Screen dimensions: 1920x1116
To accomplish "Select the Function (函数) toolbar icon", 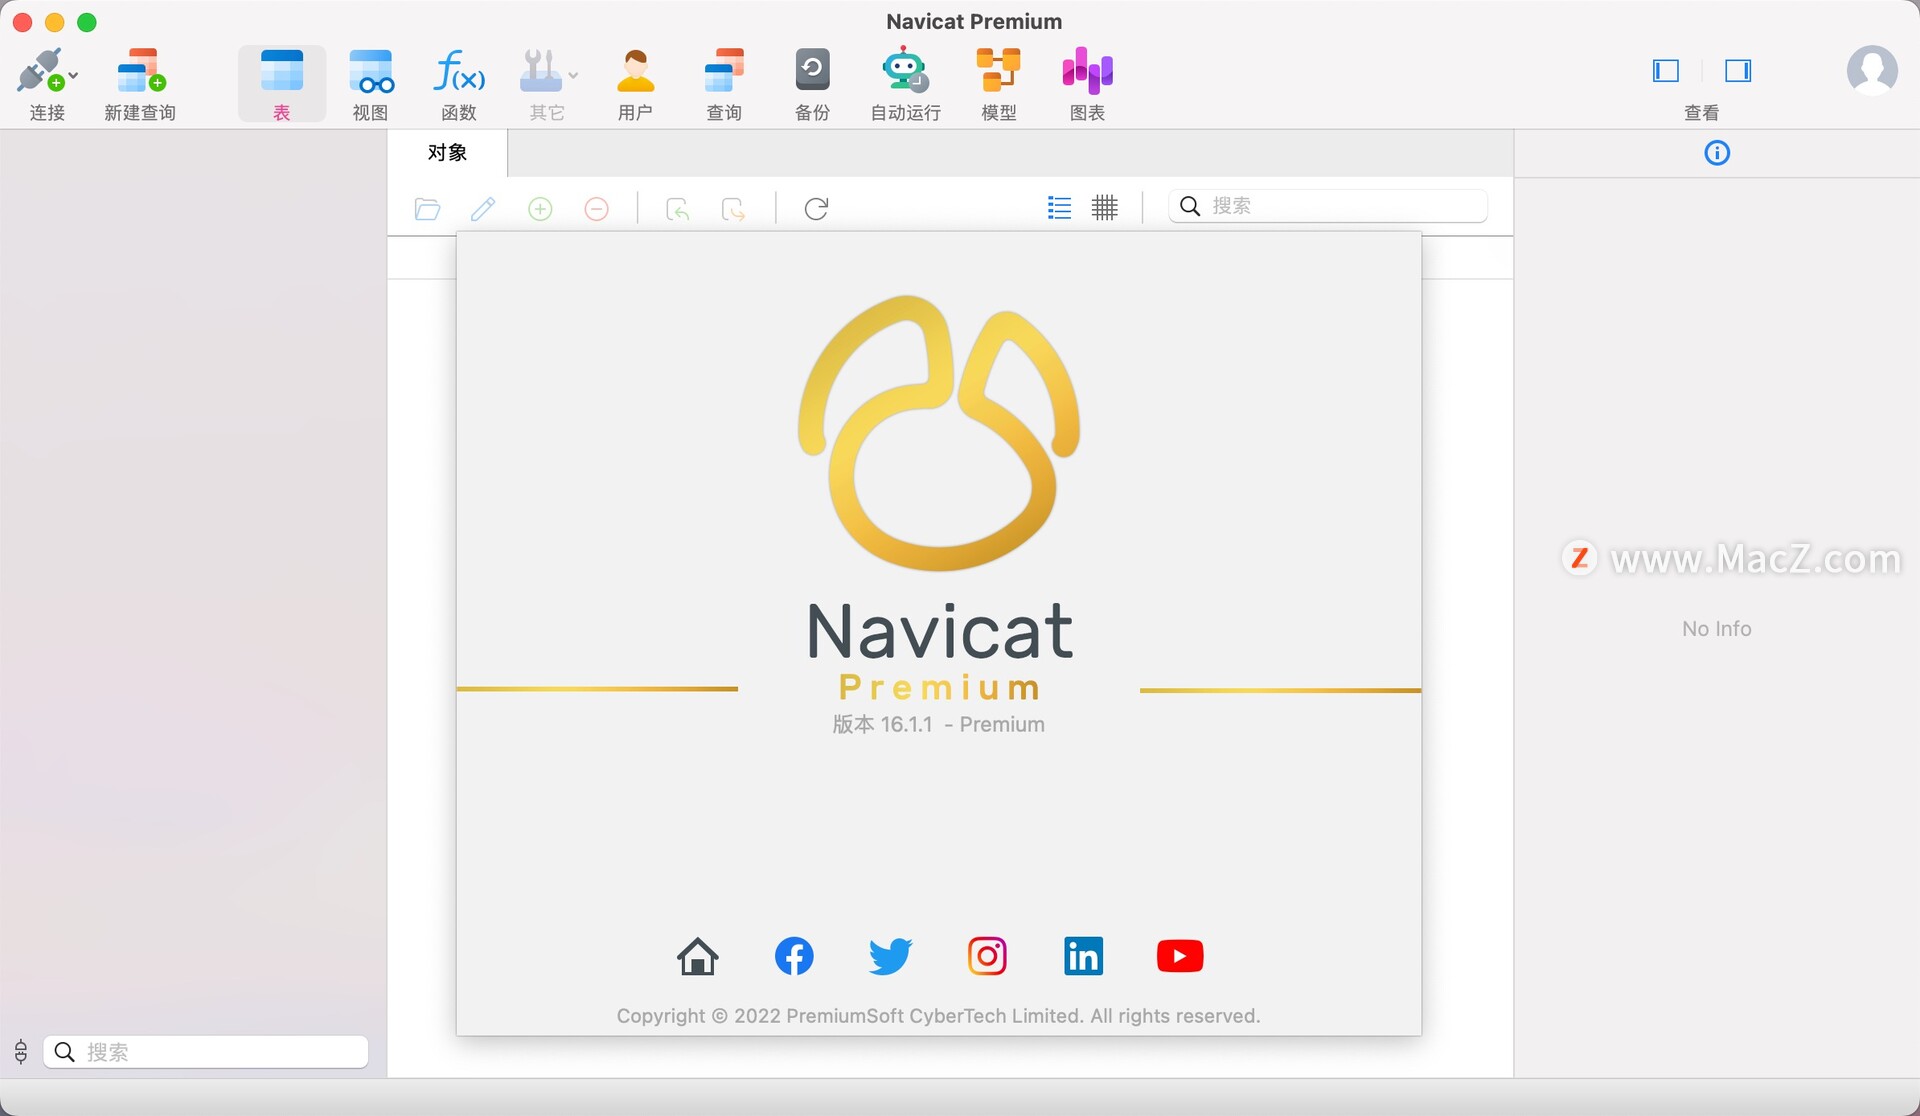I will click(459, 72).
